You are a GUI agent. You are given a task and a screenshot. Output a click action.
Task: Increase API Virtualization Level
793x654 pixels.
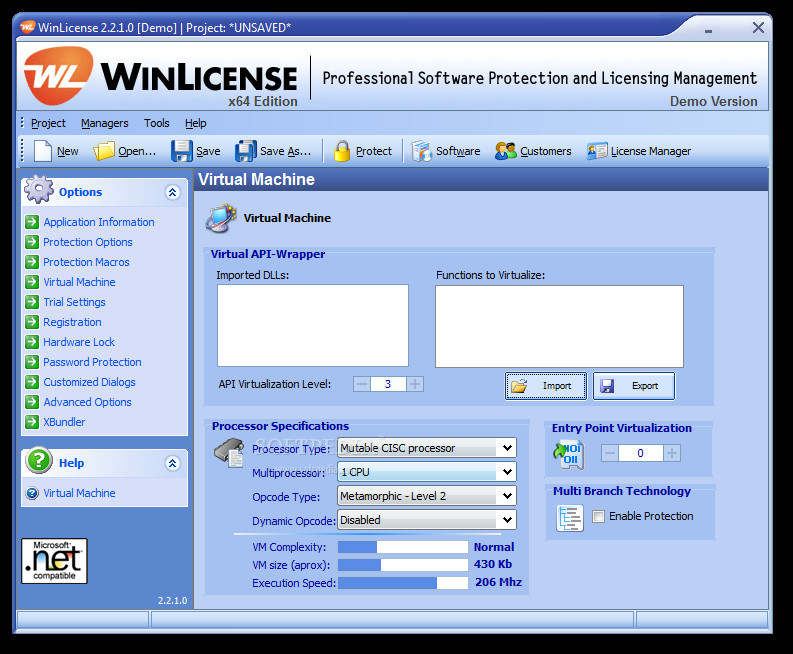click(x=415, y=384)
